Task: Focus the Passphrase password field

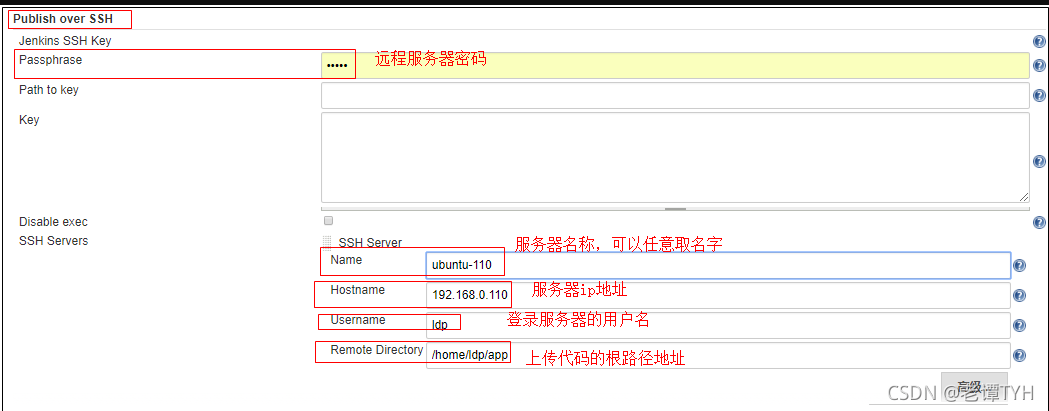Action: pos(675,66)
